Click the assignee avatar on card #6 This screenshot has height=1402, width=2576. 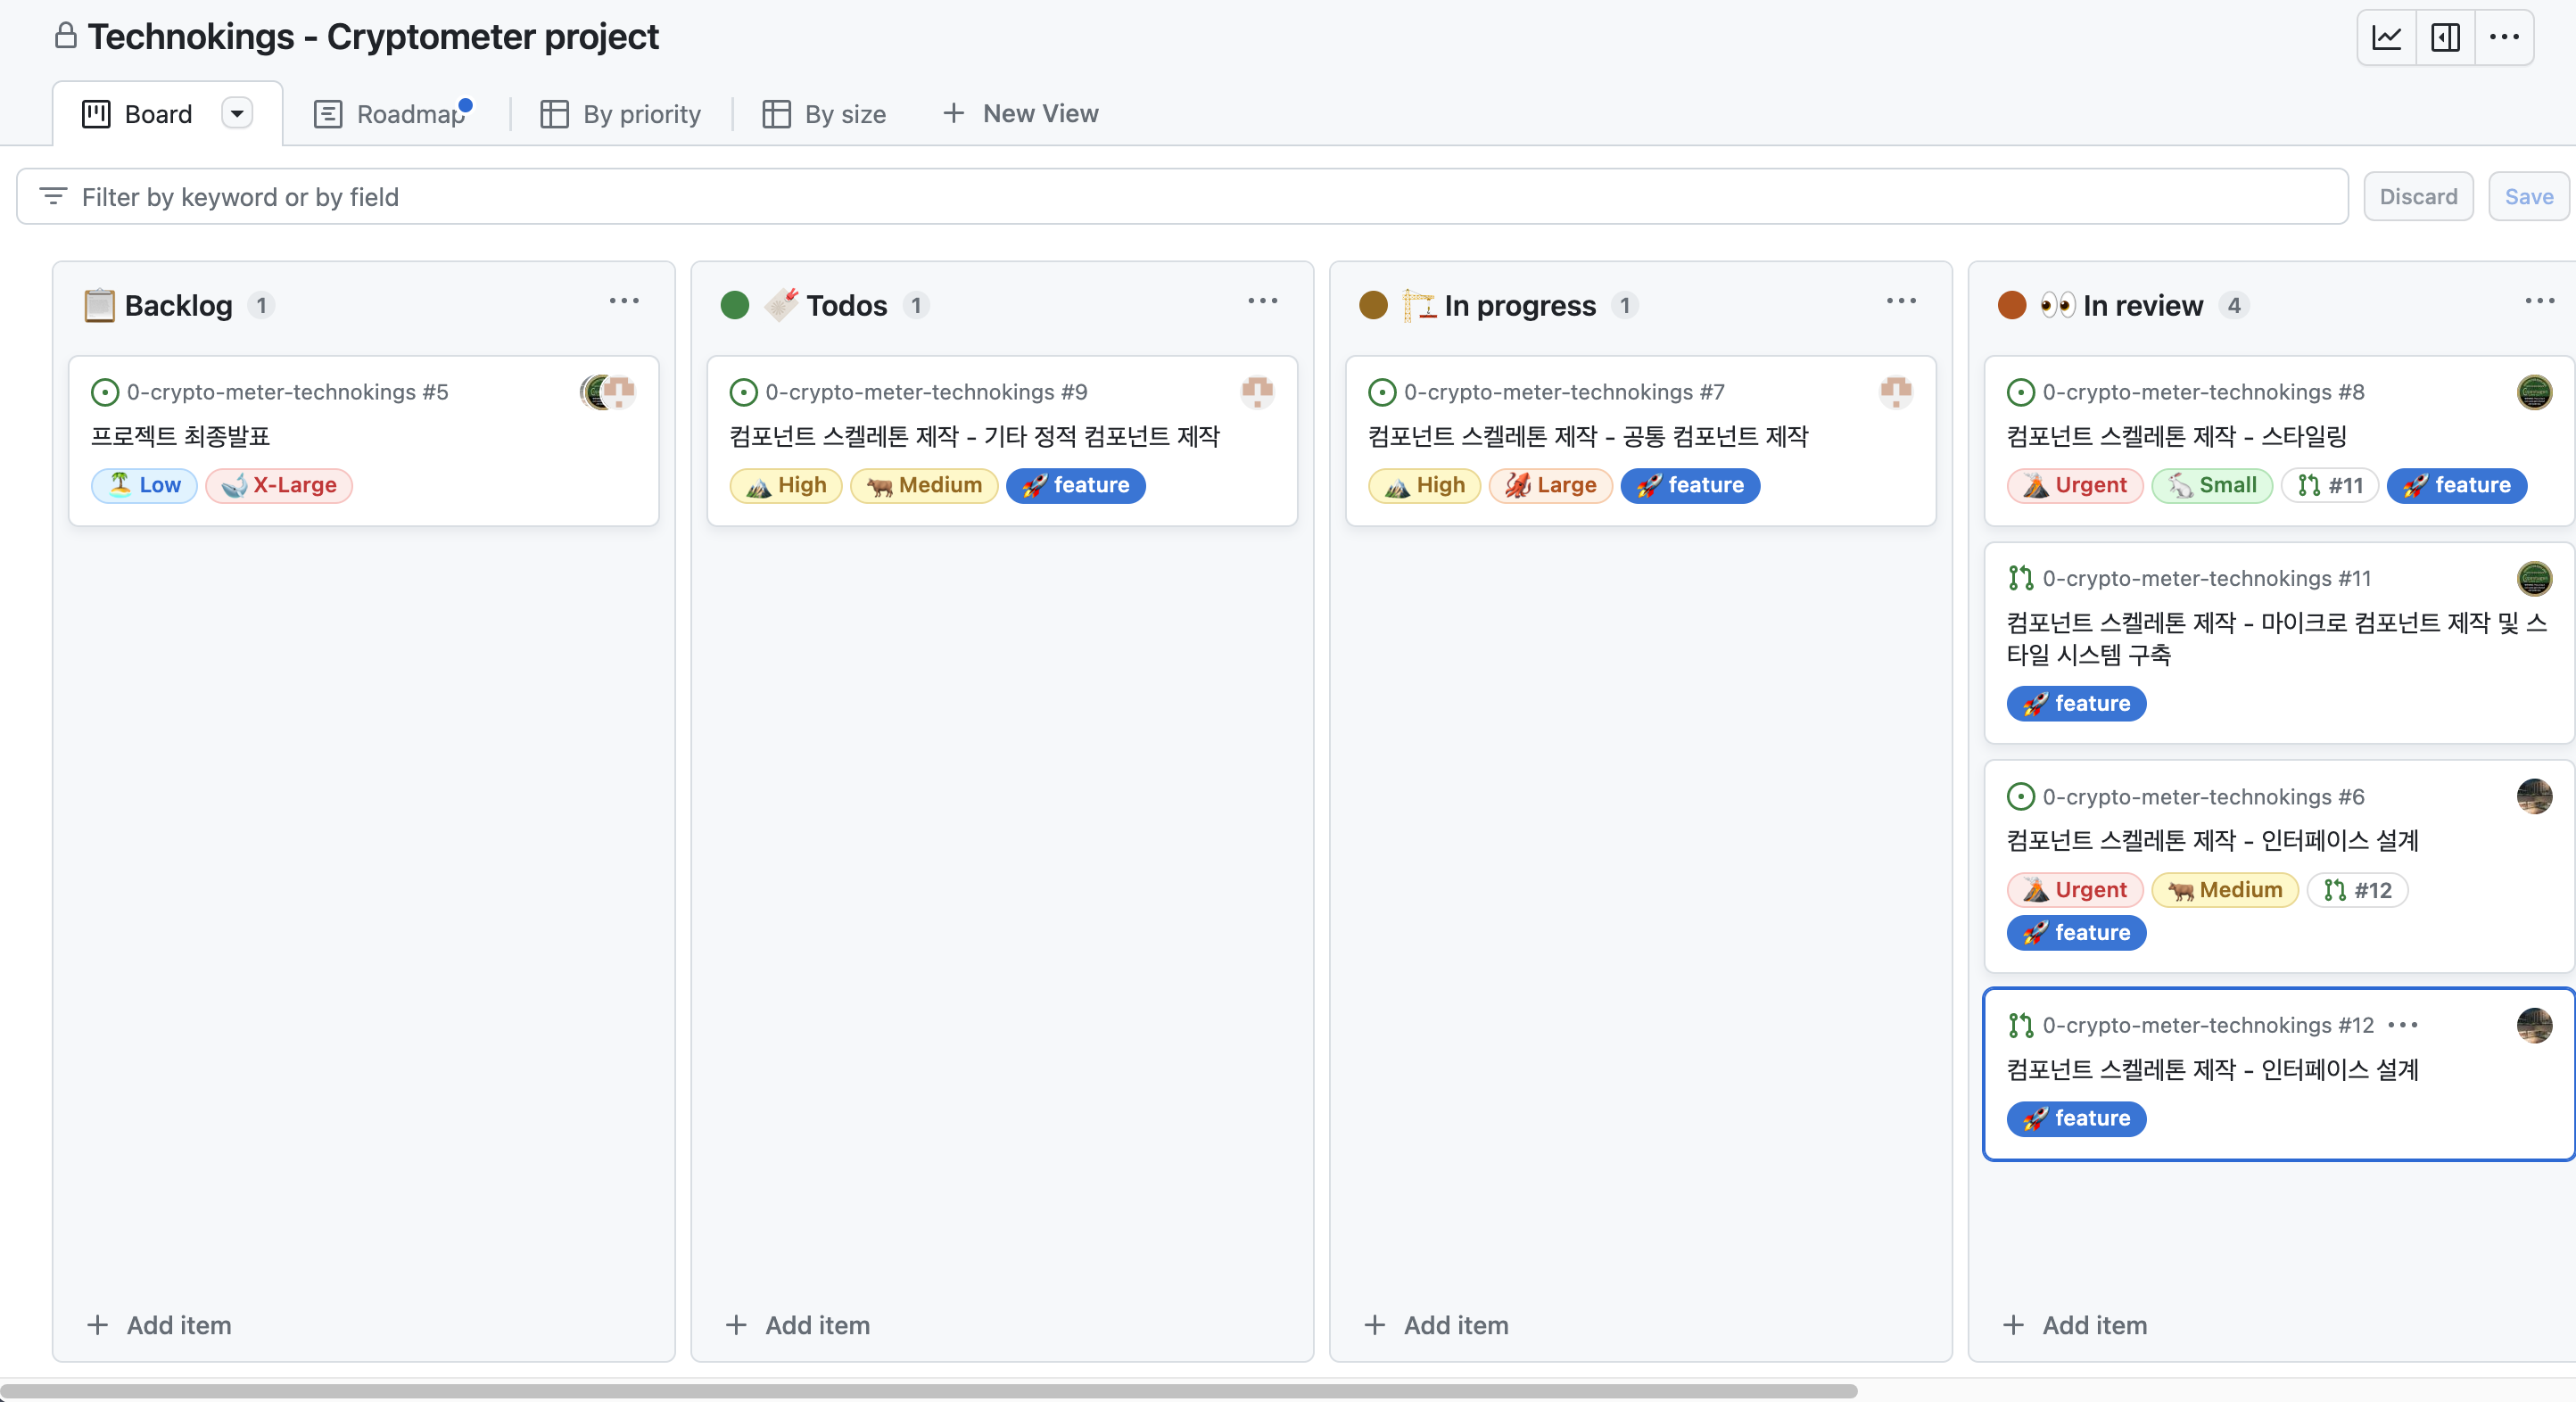(x=2533, y=796)
